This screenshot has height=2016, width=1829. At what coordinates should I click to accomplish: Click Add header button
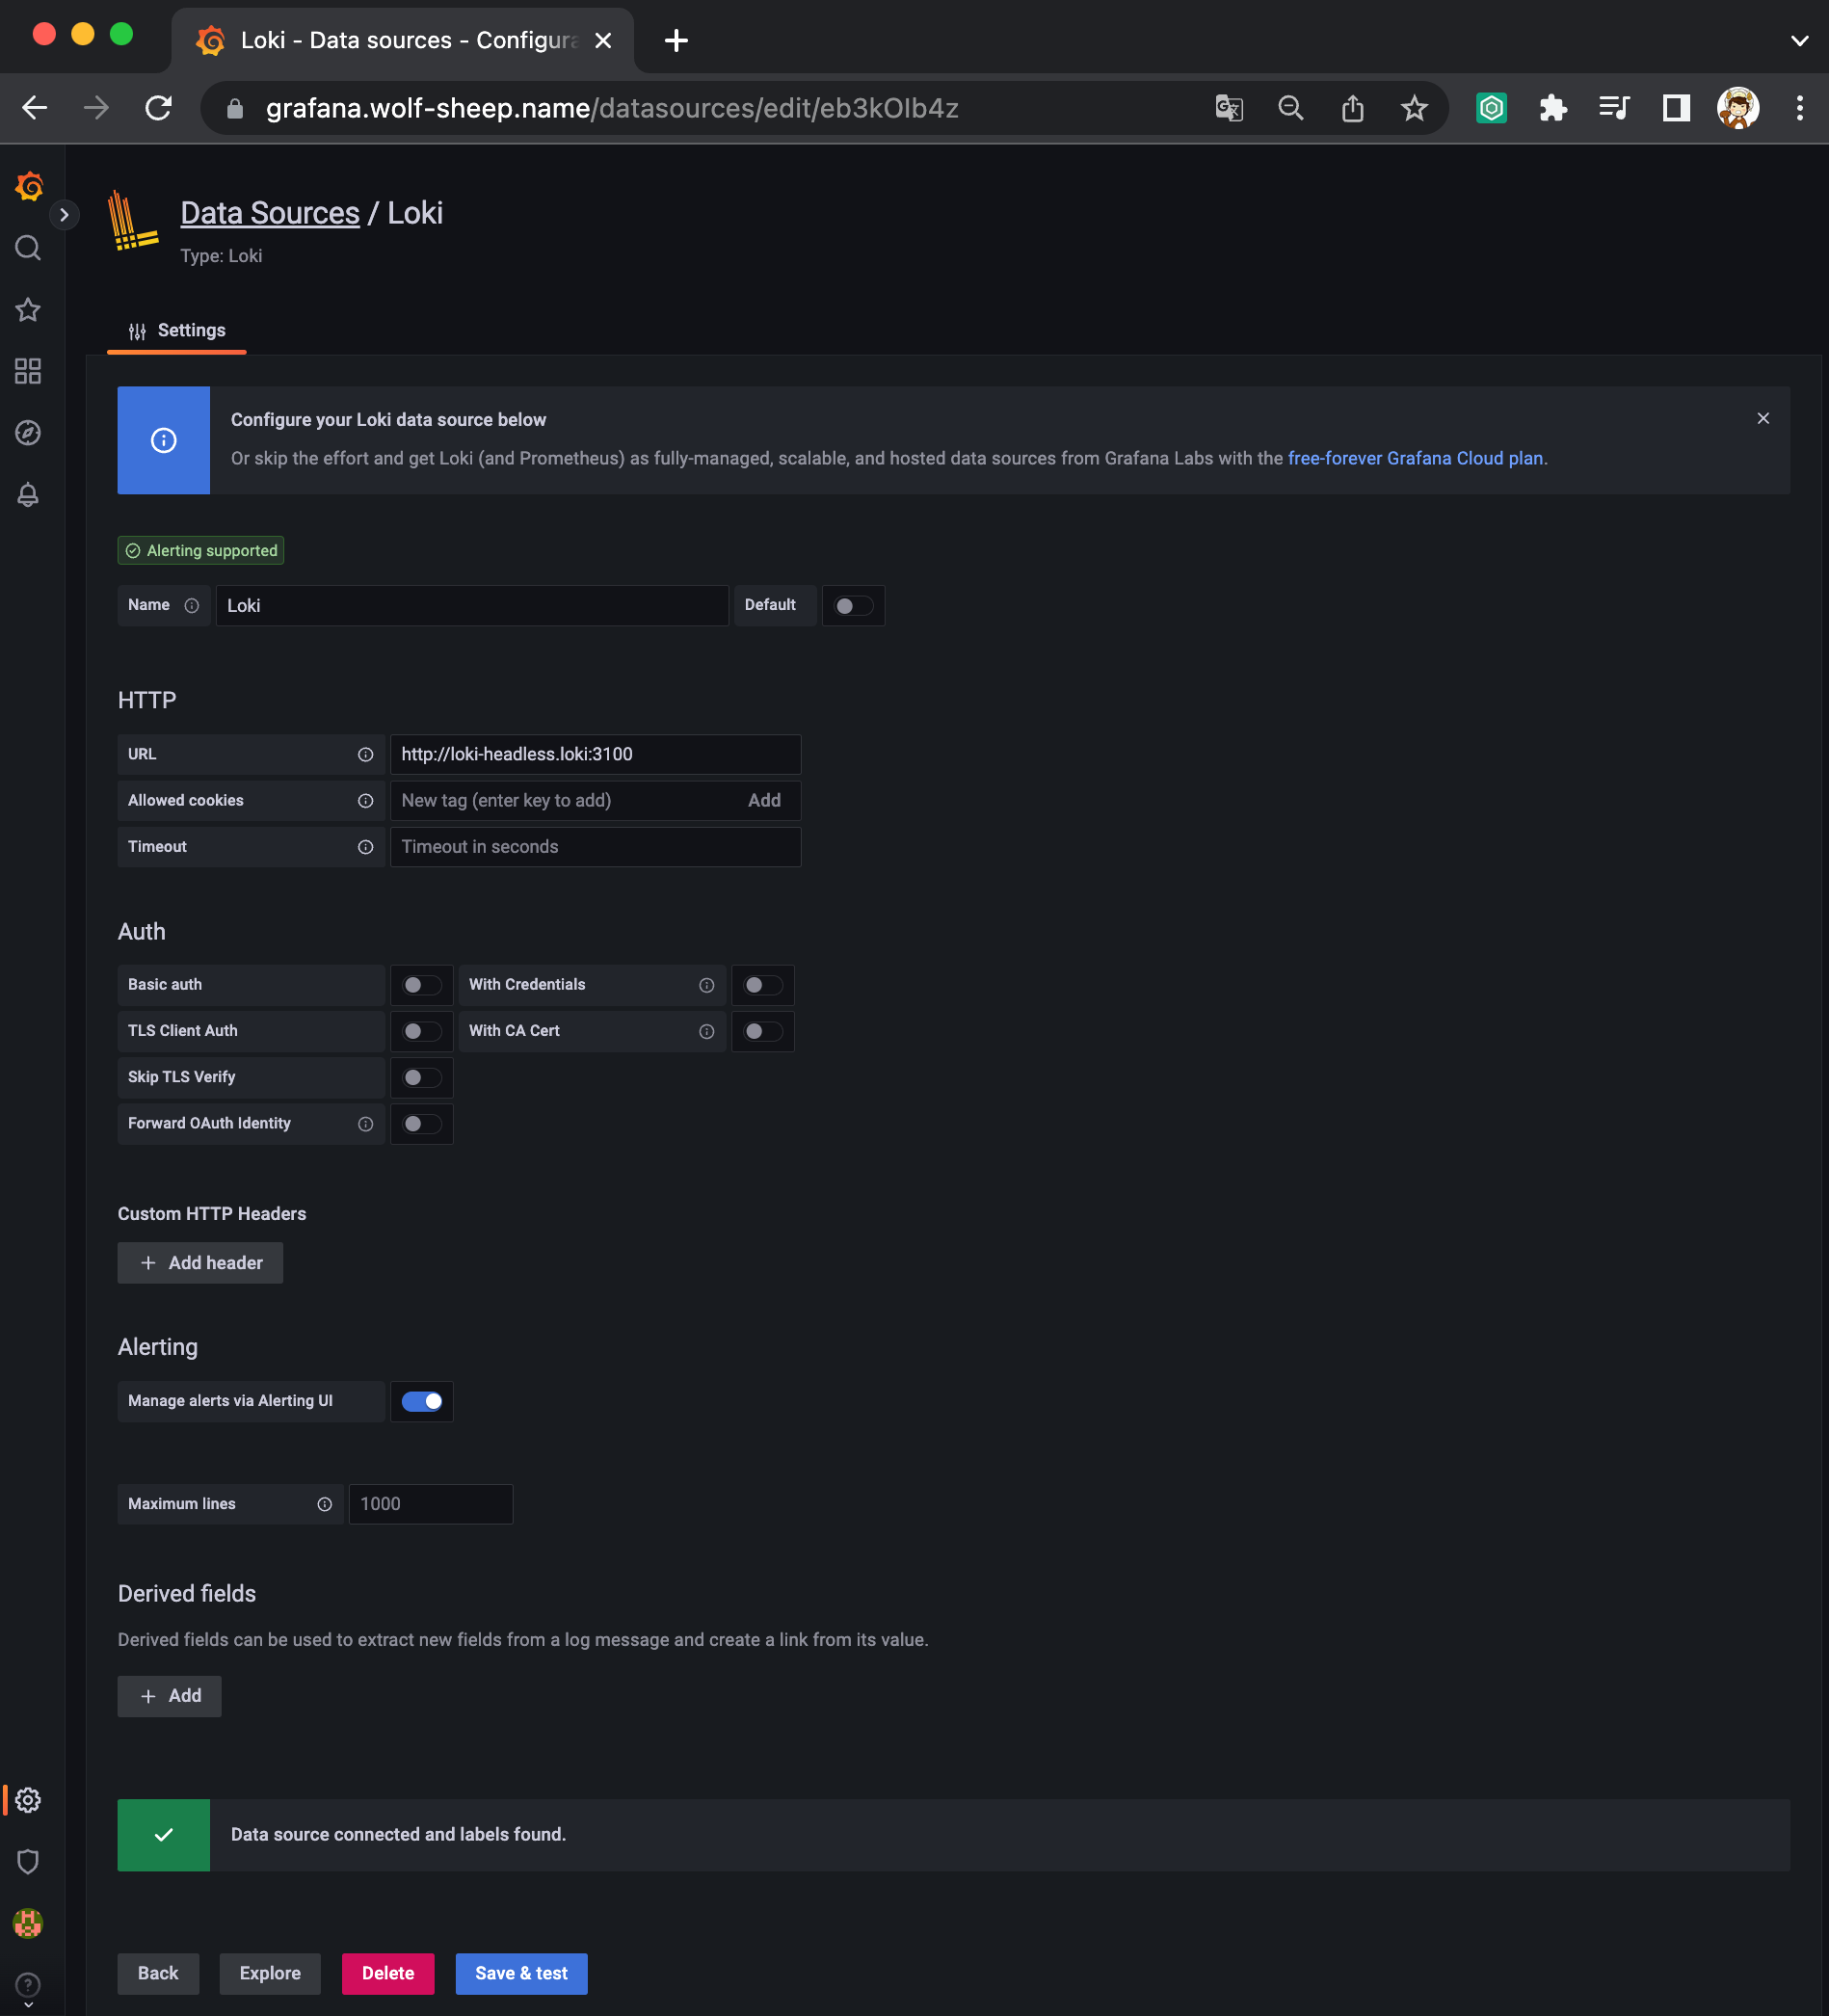tap(200, 1262)
